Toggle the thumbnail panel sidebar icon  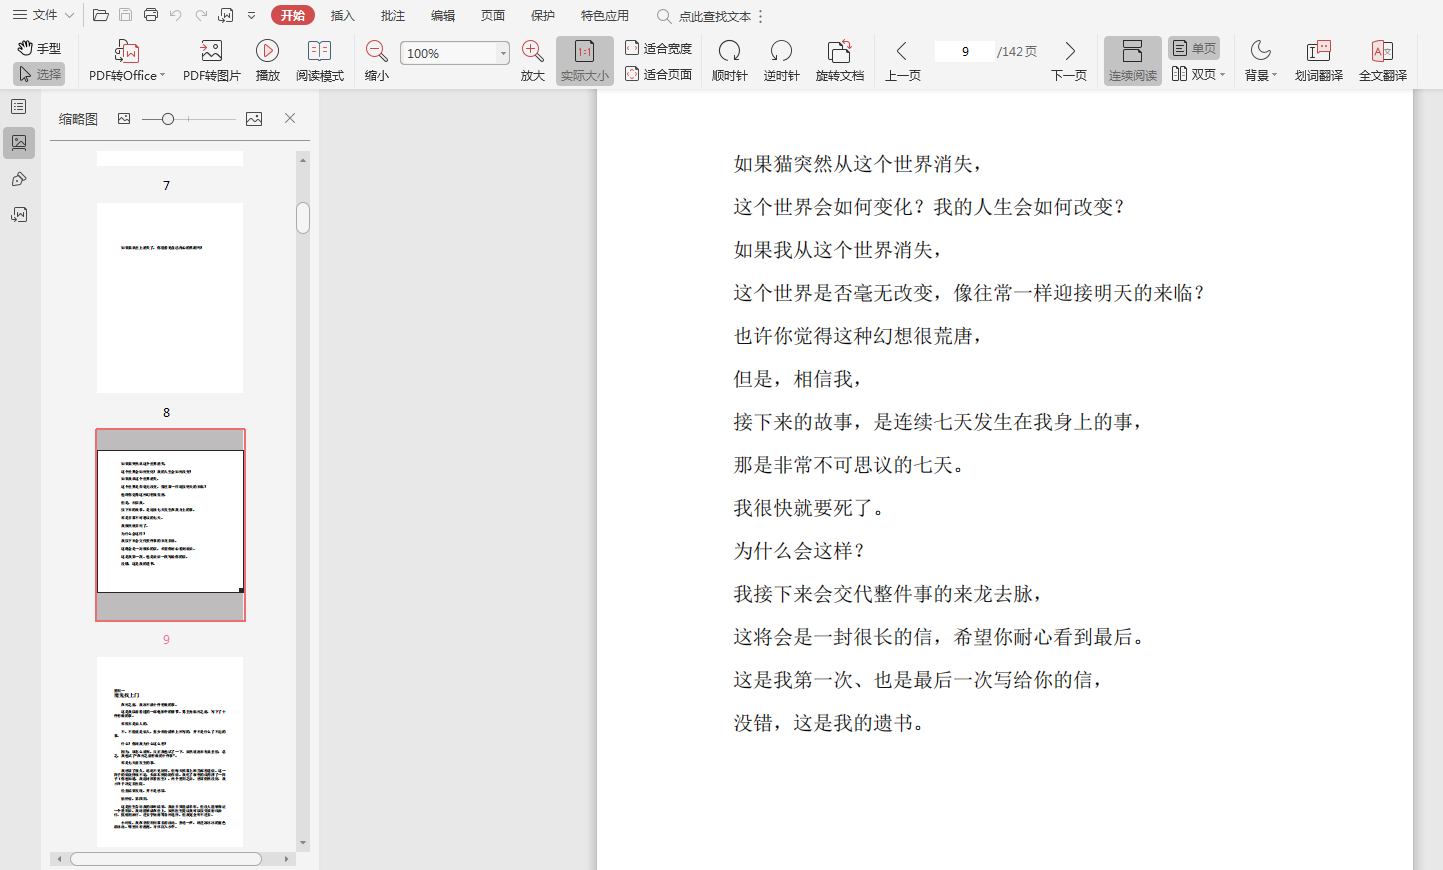[19, 143]
